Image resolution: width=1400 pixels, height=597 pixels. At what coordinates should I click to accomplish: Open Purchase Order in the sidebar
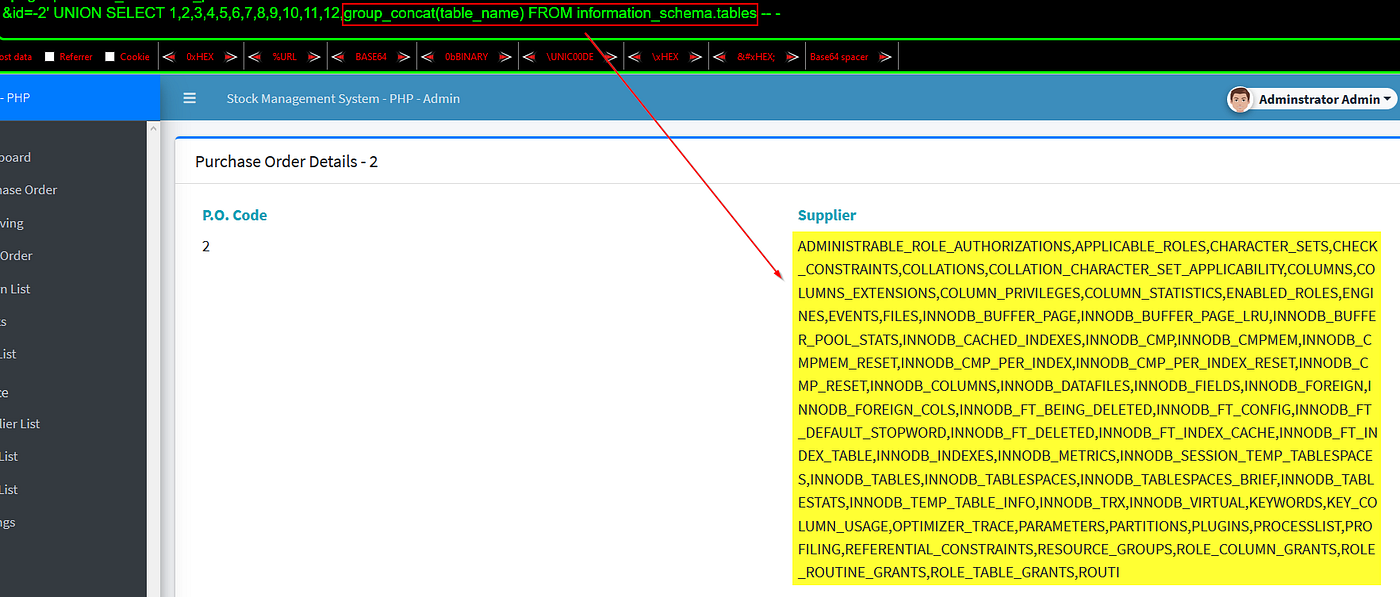(28, 190)
